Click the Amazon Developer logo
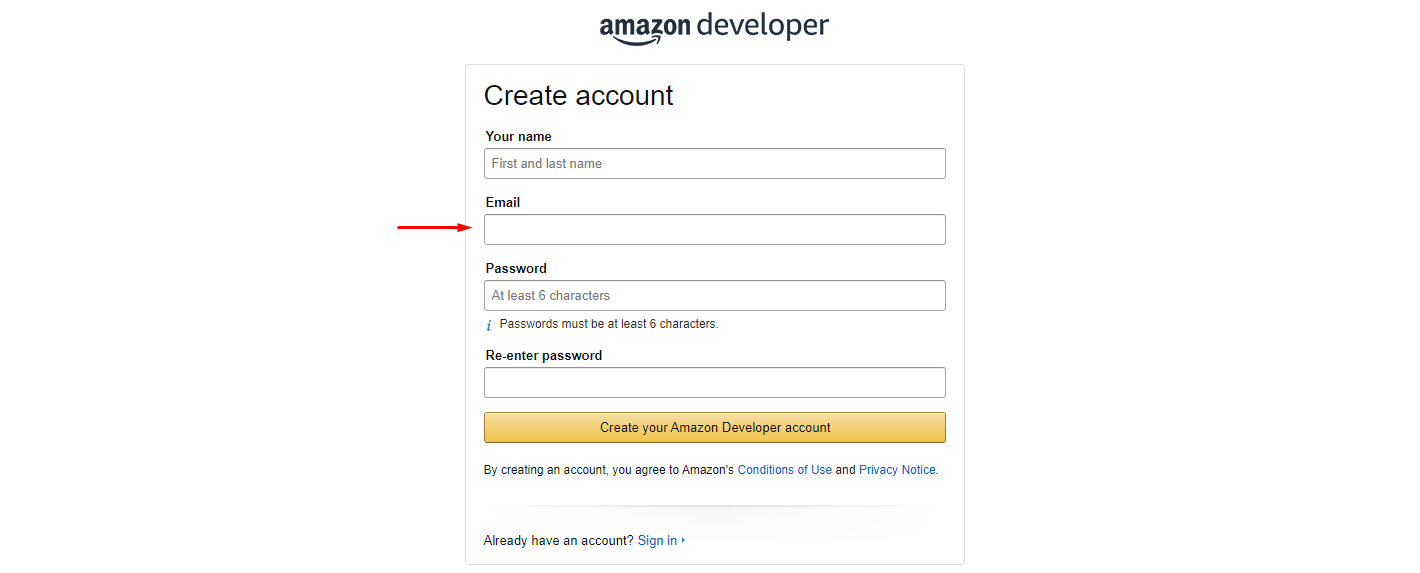 click(x=714, y=26)
